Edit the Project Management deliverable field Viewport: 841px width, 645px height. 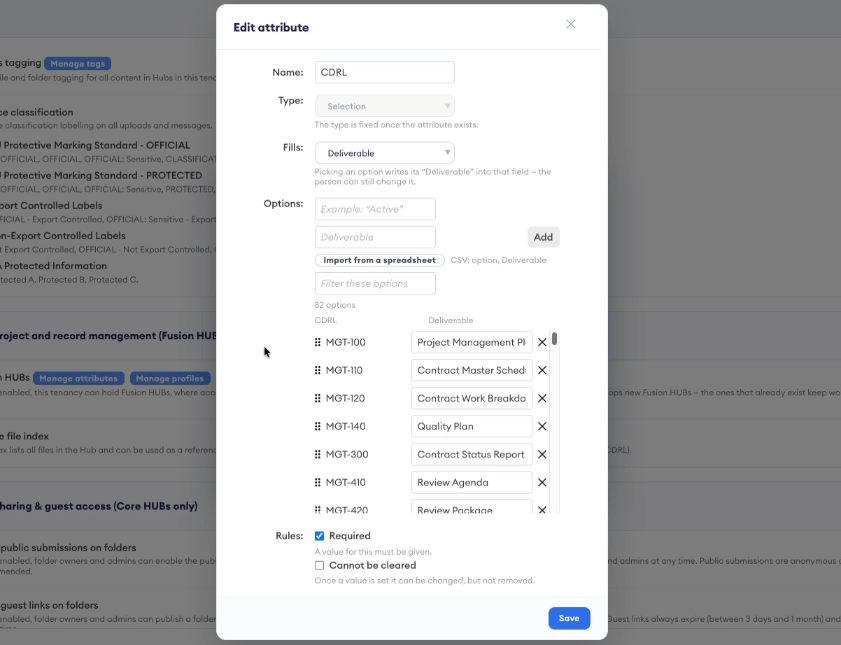point(472,342)
